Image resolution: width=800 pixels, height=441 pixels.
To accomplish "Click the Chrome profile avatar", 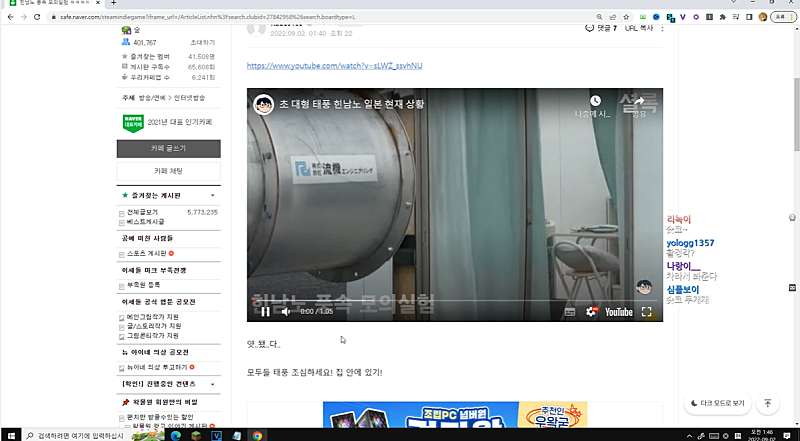I will (x=763, y=17).
